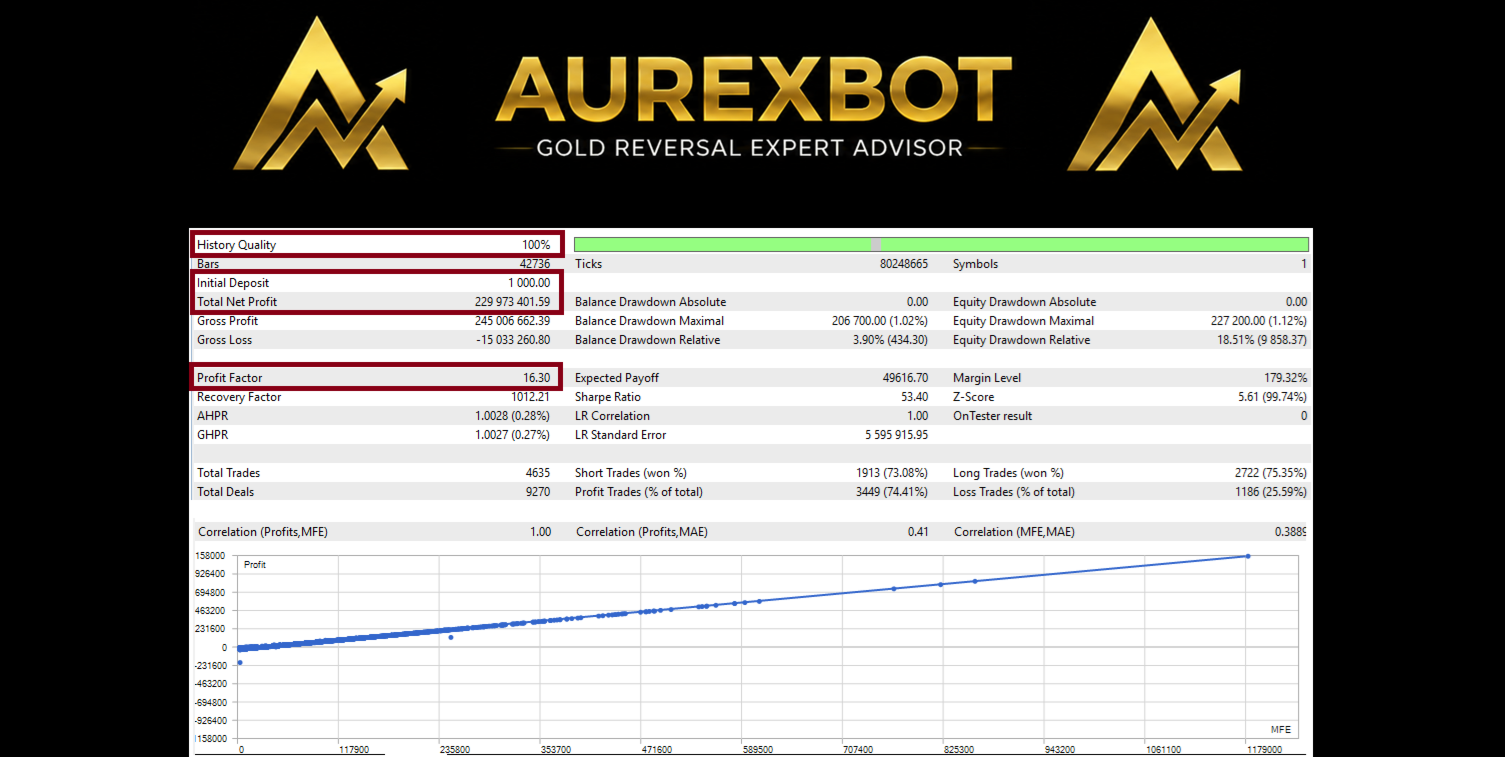
Task: Click the Loss Trades value 1186 (25.59%)
Action: click(x=1271, y=492)
